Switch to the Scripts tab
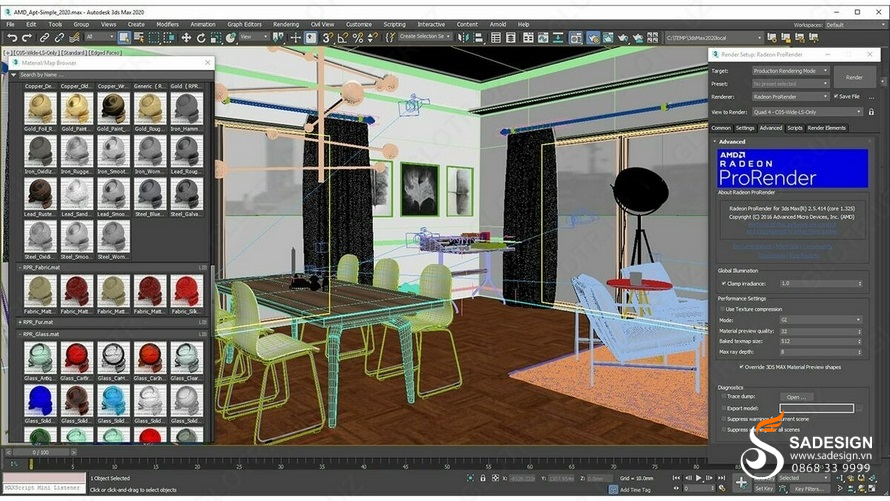Viewport: 890px width, 501px height. click(795, 128)
